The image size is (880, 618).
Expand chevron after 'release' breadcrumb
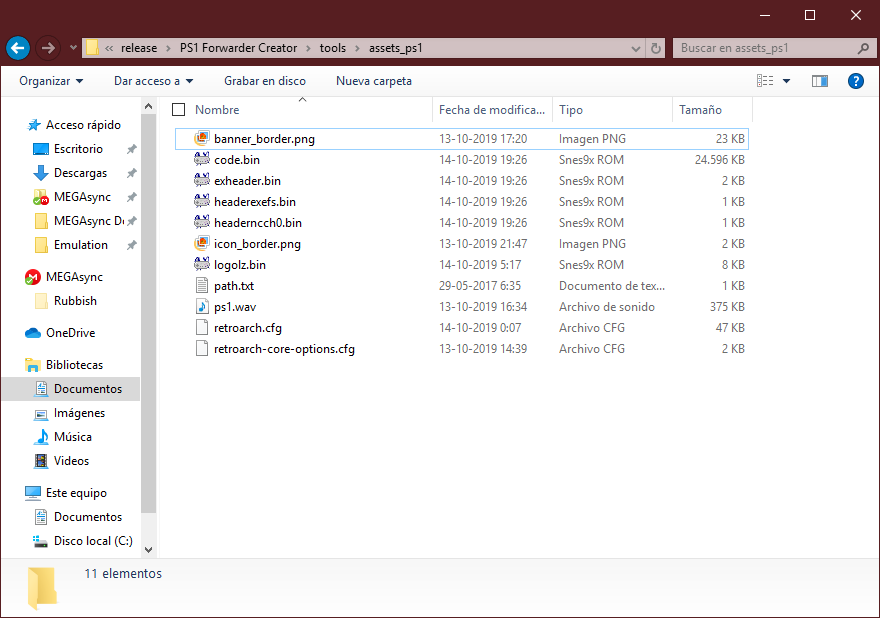(168, 48)
